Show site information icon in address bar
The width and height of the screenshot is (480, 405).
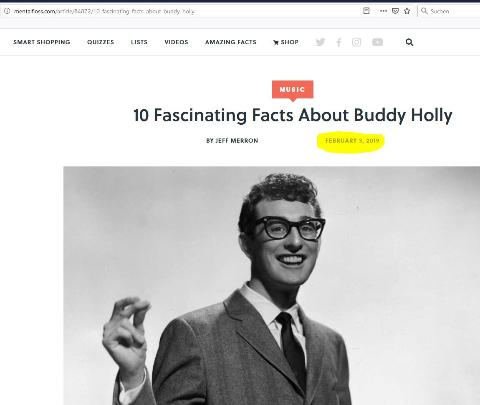tap(7, 11)
